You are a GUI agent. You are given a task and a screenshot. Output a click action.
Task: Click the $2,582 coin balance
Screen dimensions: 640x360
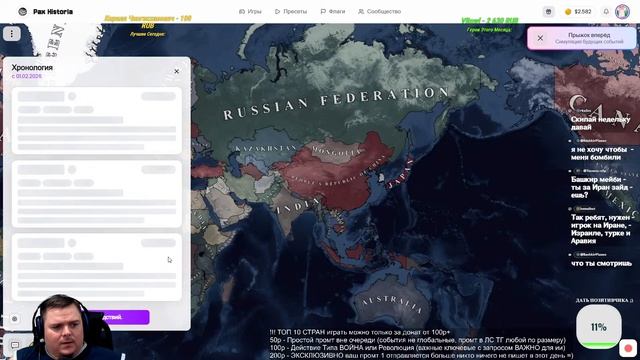(x=578, y=11)
